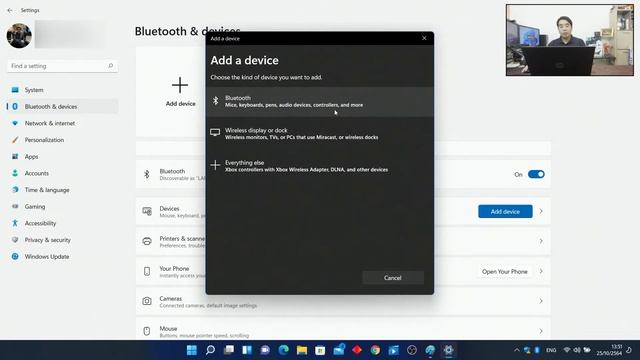This screenshot has width=640, height=360.
Task: Click the Bluetooth icon in Bluetooth row
Action: pyautogui.click(x=147, y=174)
